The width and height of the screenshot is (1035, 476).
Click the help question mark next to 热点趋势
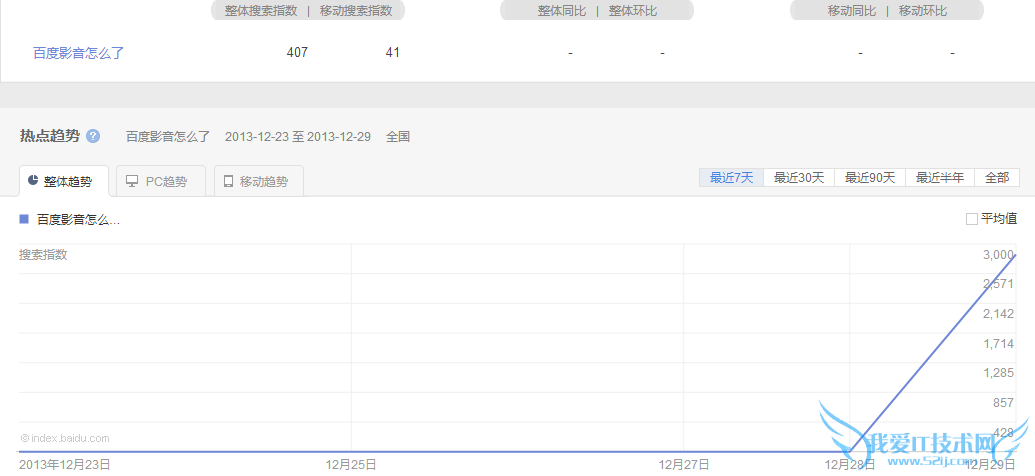93,137
